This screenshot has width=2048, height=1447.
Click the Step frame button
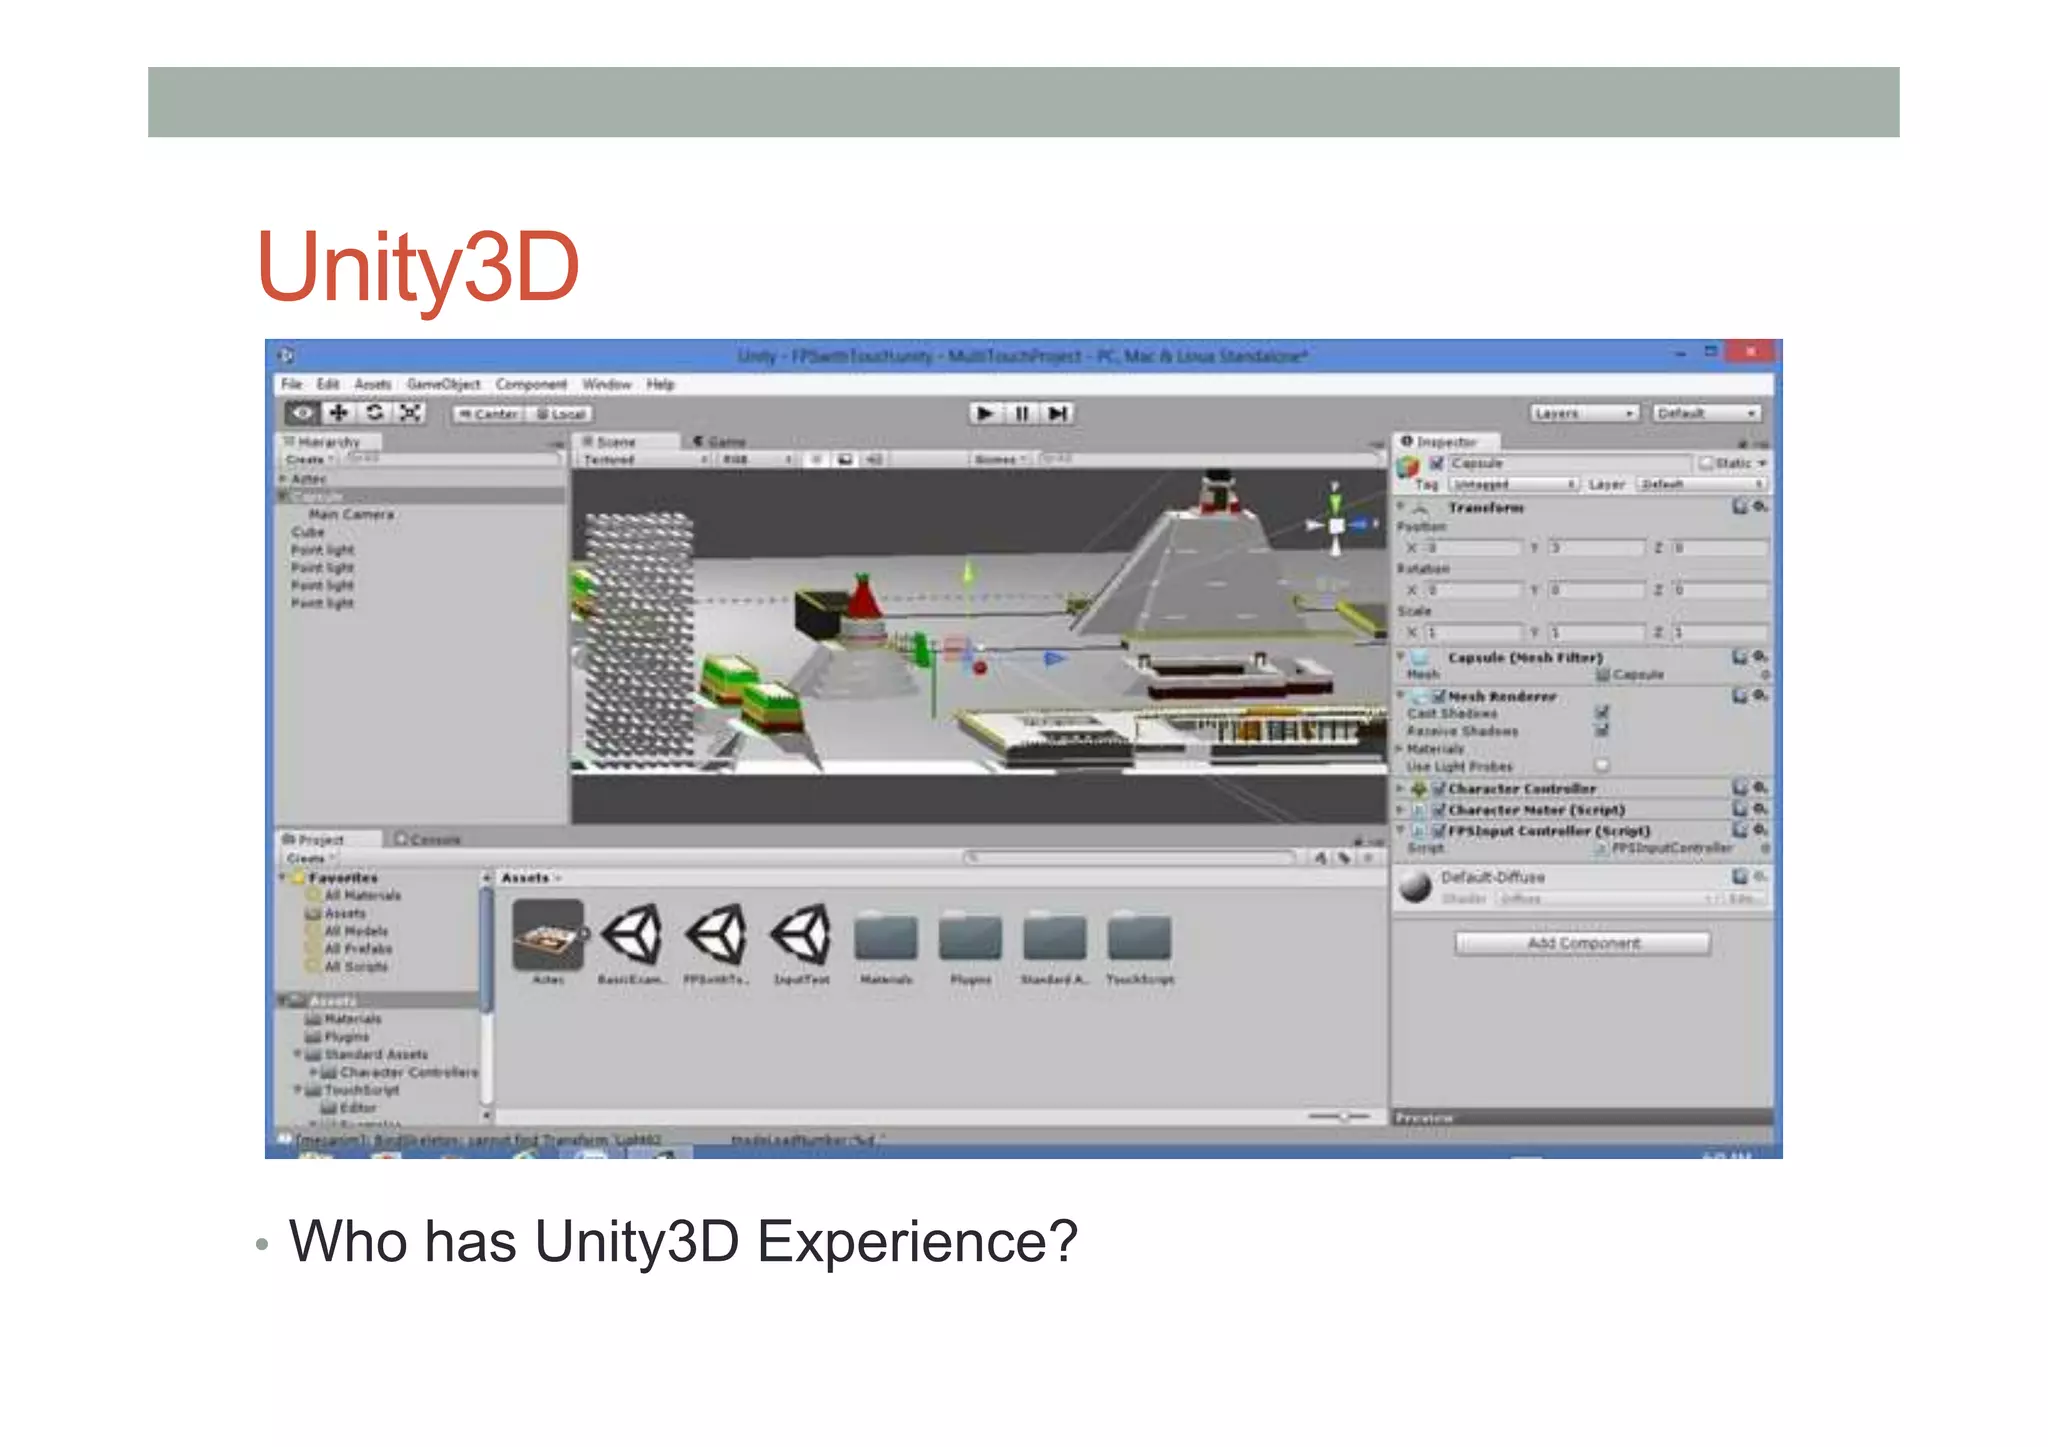pyautogui.click(x=1057, y=413)
